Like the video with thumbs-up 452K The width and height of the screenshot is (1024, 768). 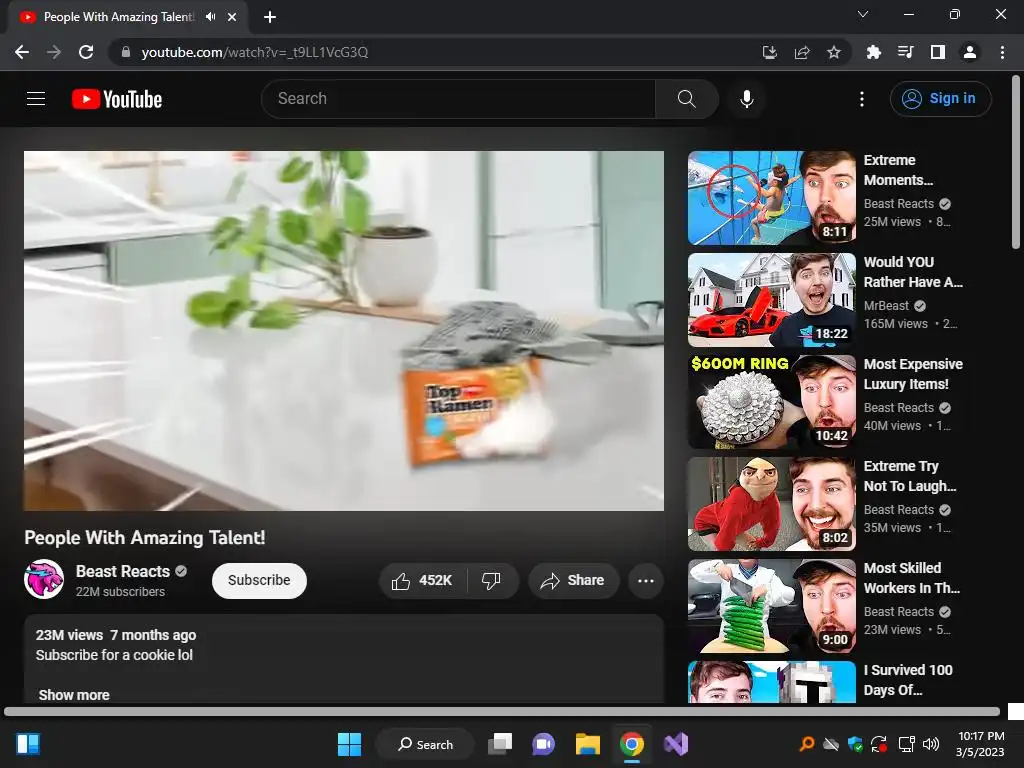[x=422, y=581]
